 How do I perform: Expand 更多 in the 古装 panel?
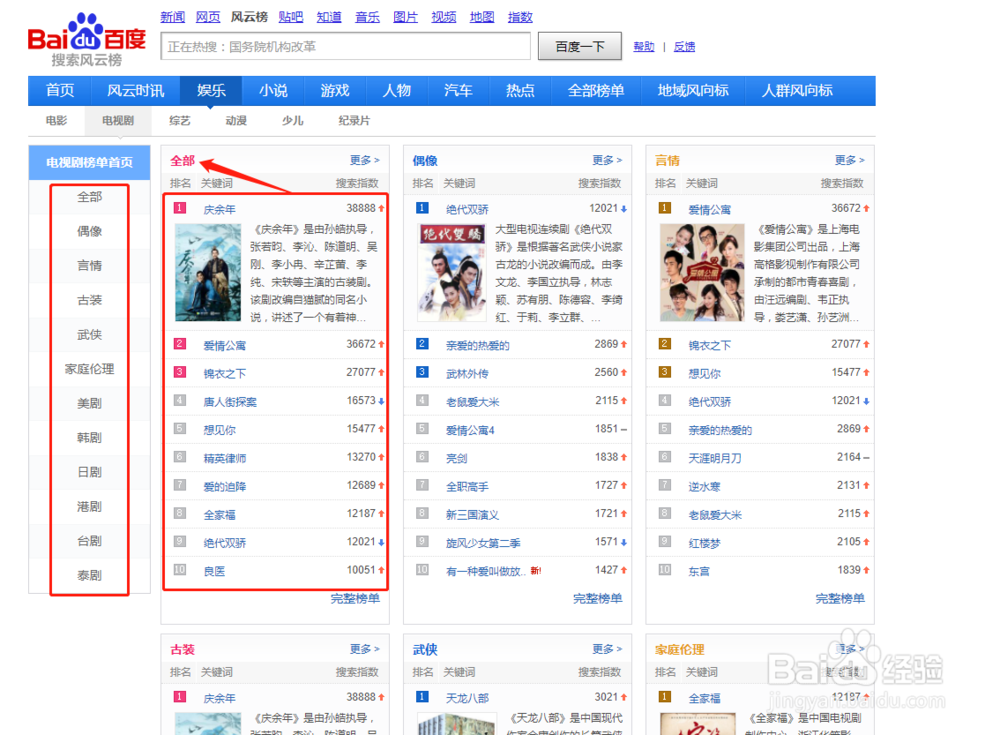point(364,649)
